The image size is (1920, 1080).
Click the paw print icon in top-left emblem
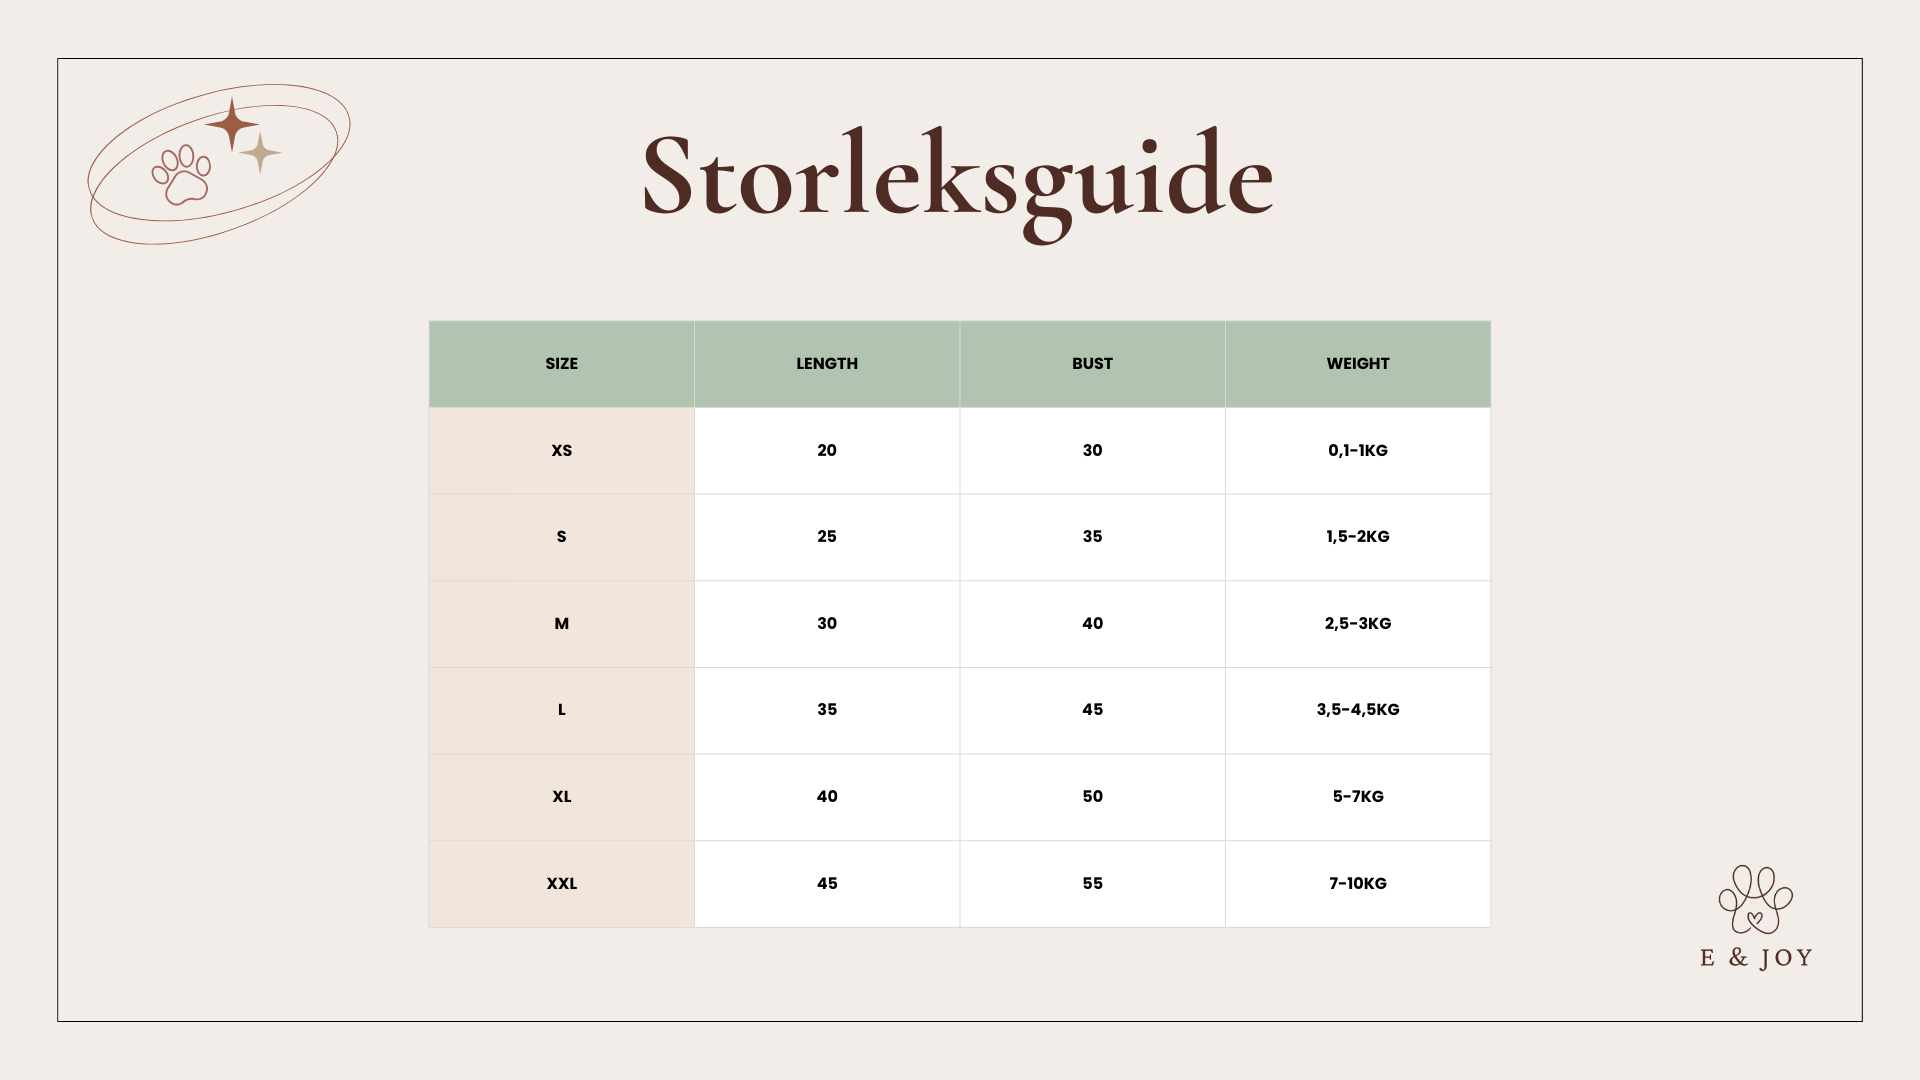[182, 175]
